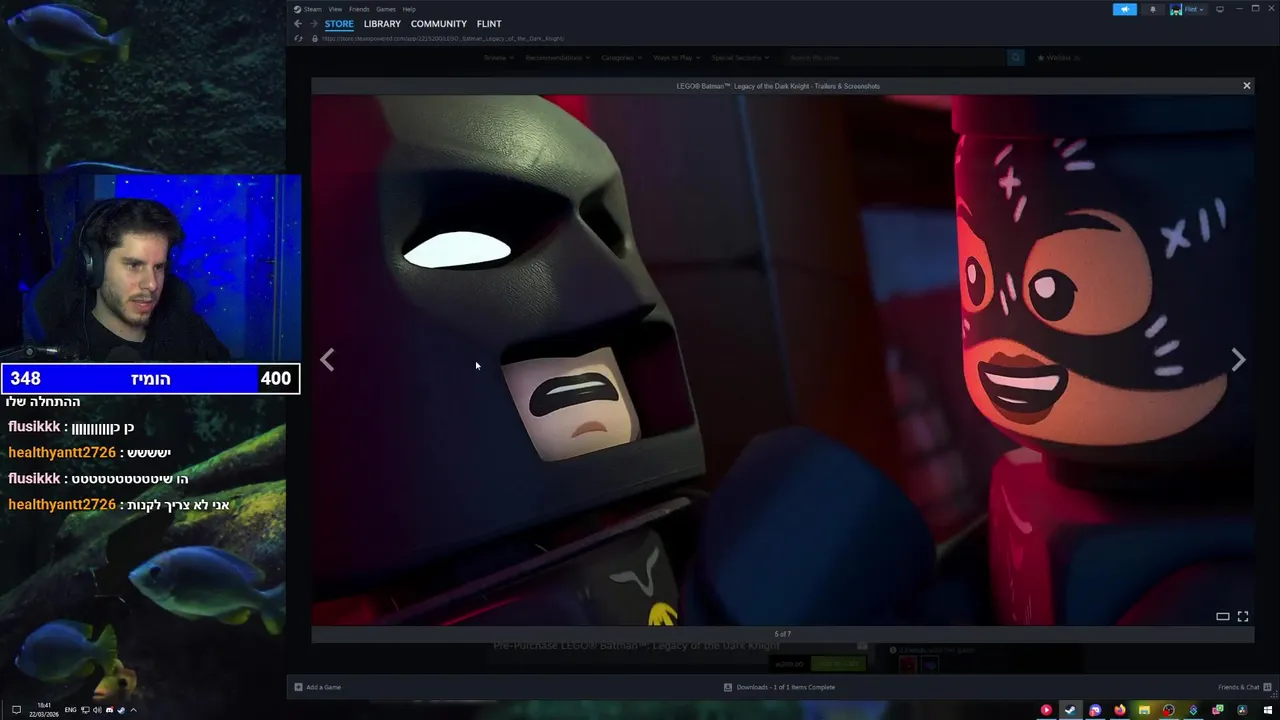Click the padlock icon beside the URL
Screen dimensions: 1280x720
[x=315, y=39]
